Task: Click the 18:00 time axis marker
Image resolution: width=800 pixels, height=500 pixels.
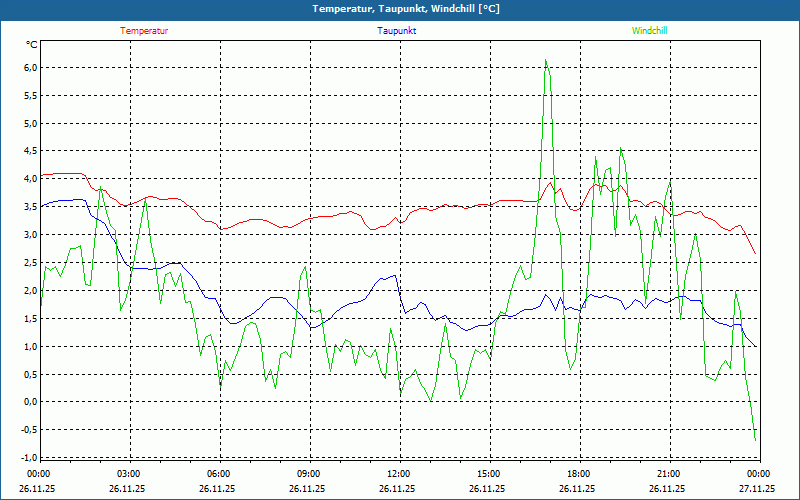Action: pyautogui.click(x=579, y=474)
